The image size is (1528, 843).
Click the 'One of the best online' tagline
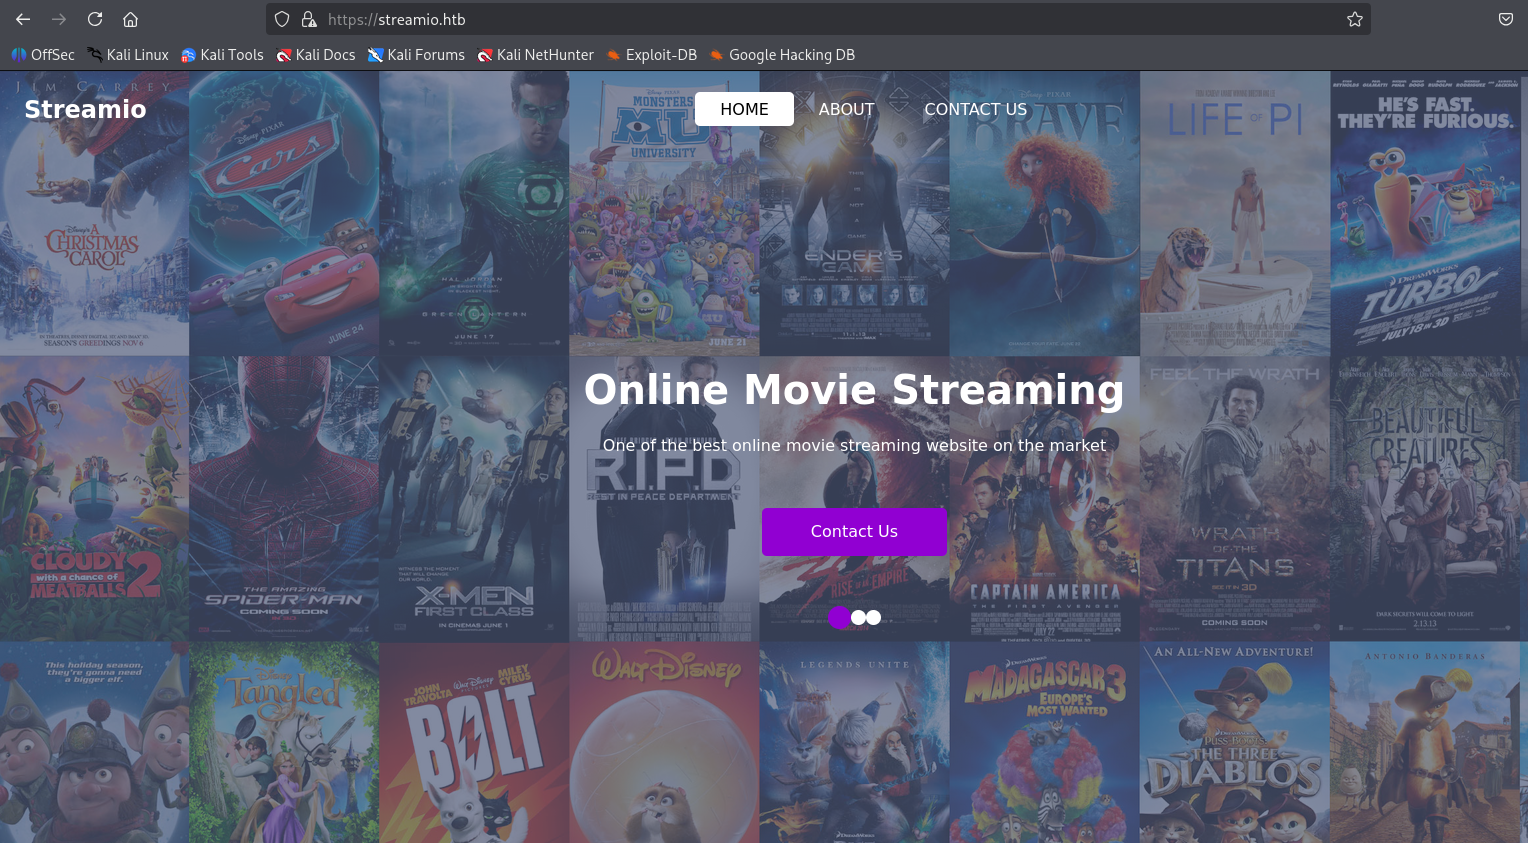(x=854, y=446)
